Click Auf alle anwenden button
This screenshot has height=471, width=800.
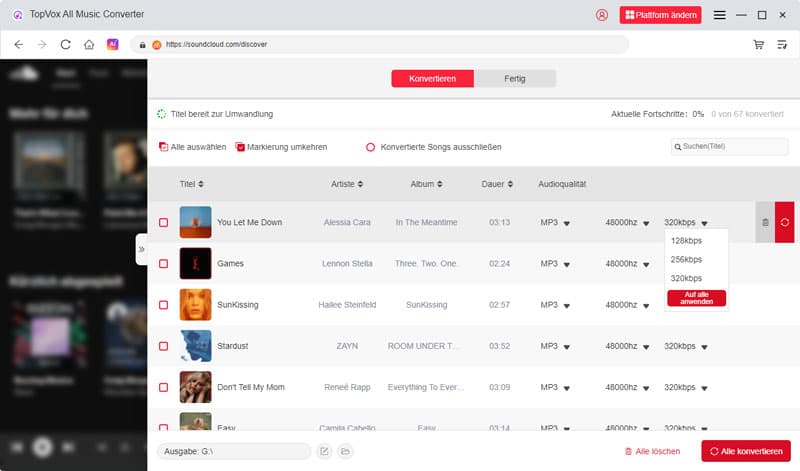coord(696,298)
